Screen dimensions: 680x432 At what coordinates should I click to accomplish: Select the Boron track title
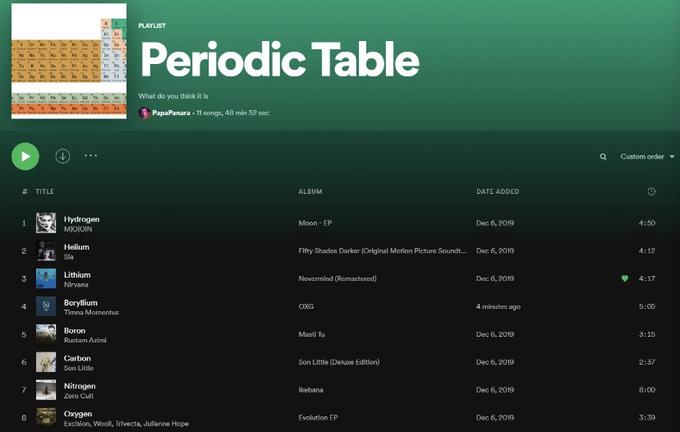pyautogui.click(x=74, y=330)
